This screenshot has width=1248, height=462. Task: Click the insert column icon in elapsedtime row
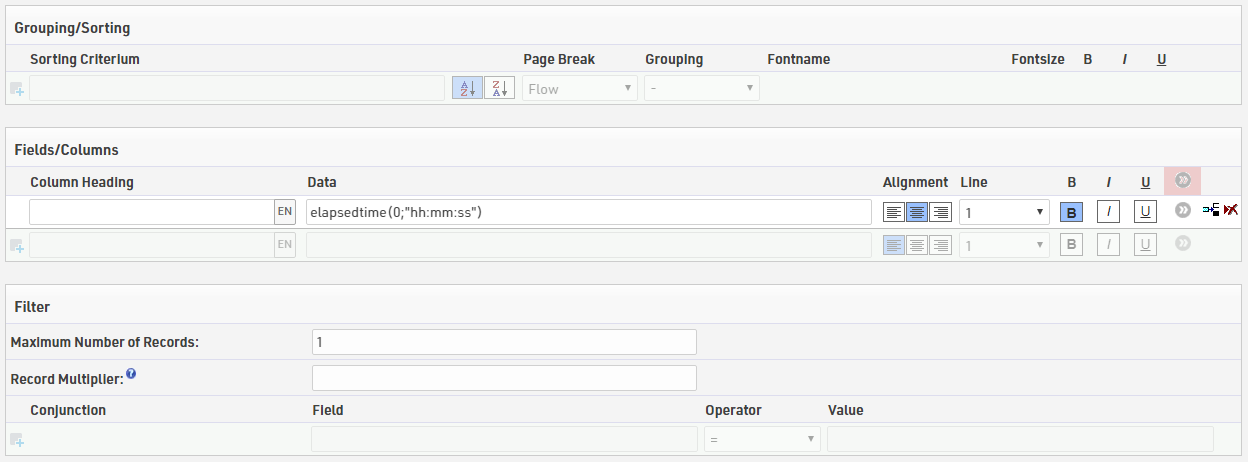point(1210,210)
